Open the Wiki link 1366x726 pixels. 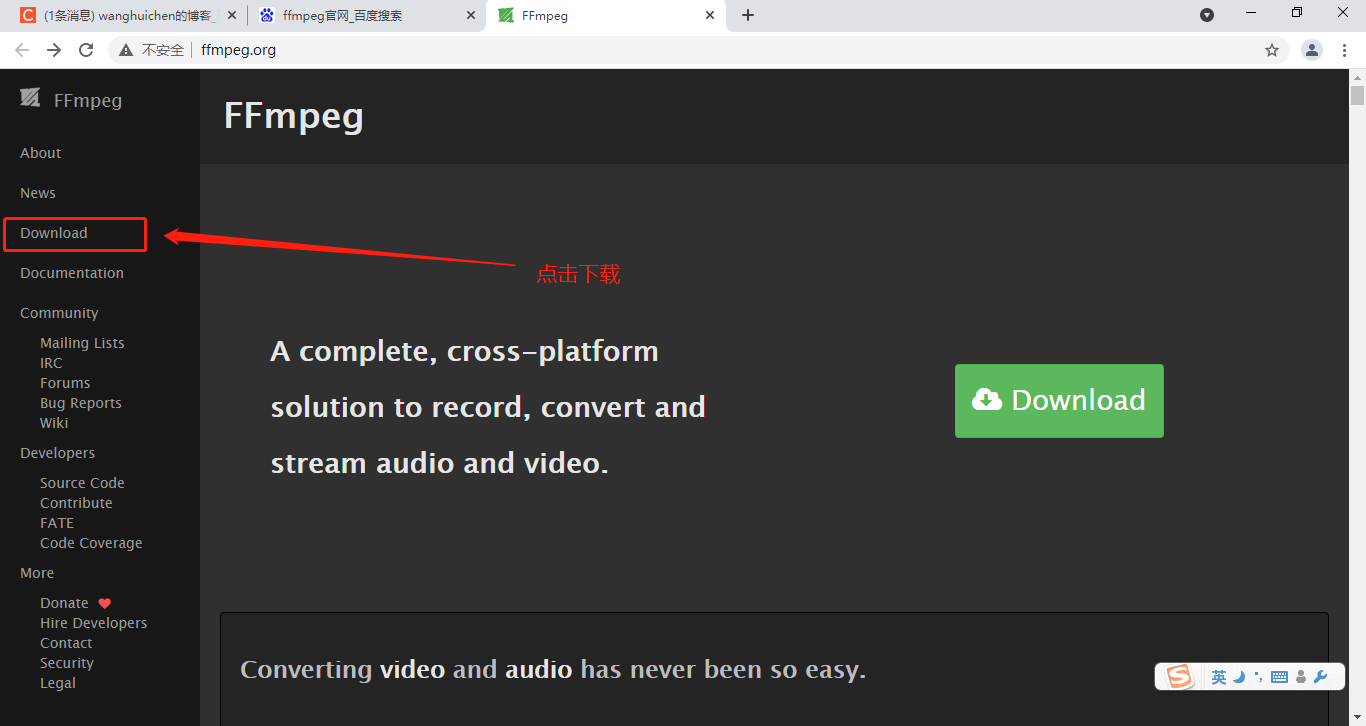click(54, 423)
